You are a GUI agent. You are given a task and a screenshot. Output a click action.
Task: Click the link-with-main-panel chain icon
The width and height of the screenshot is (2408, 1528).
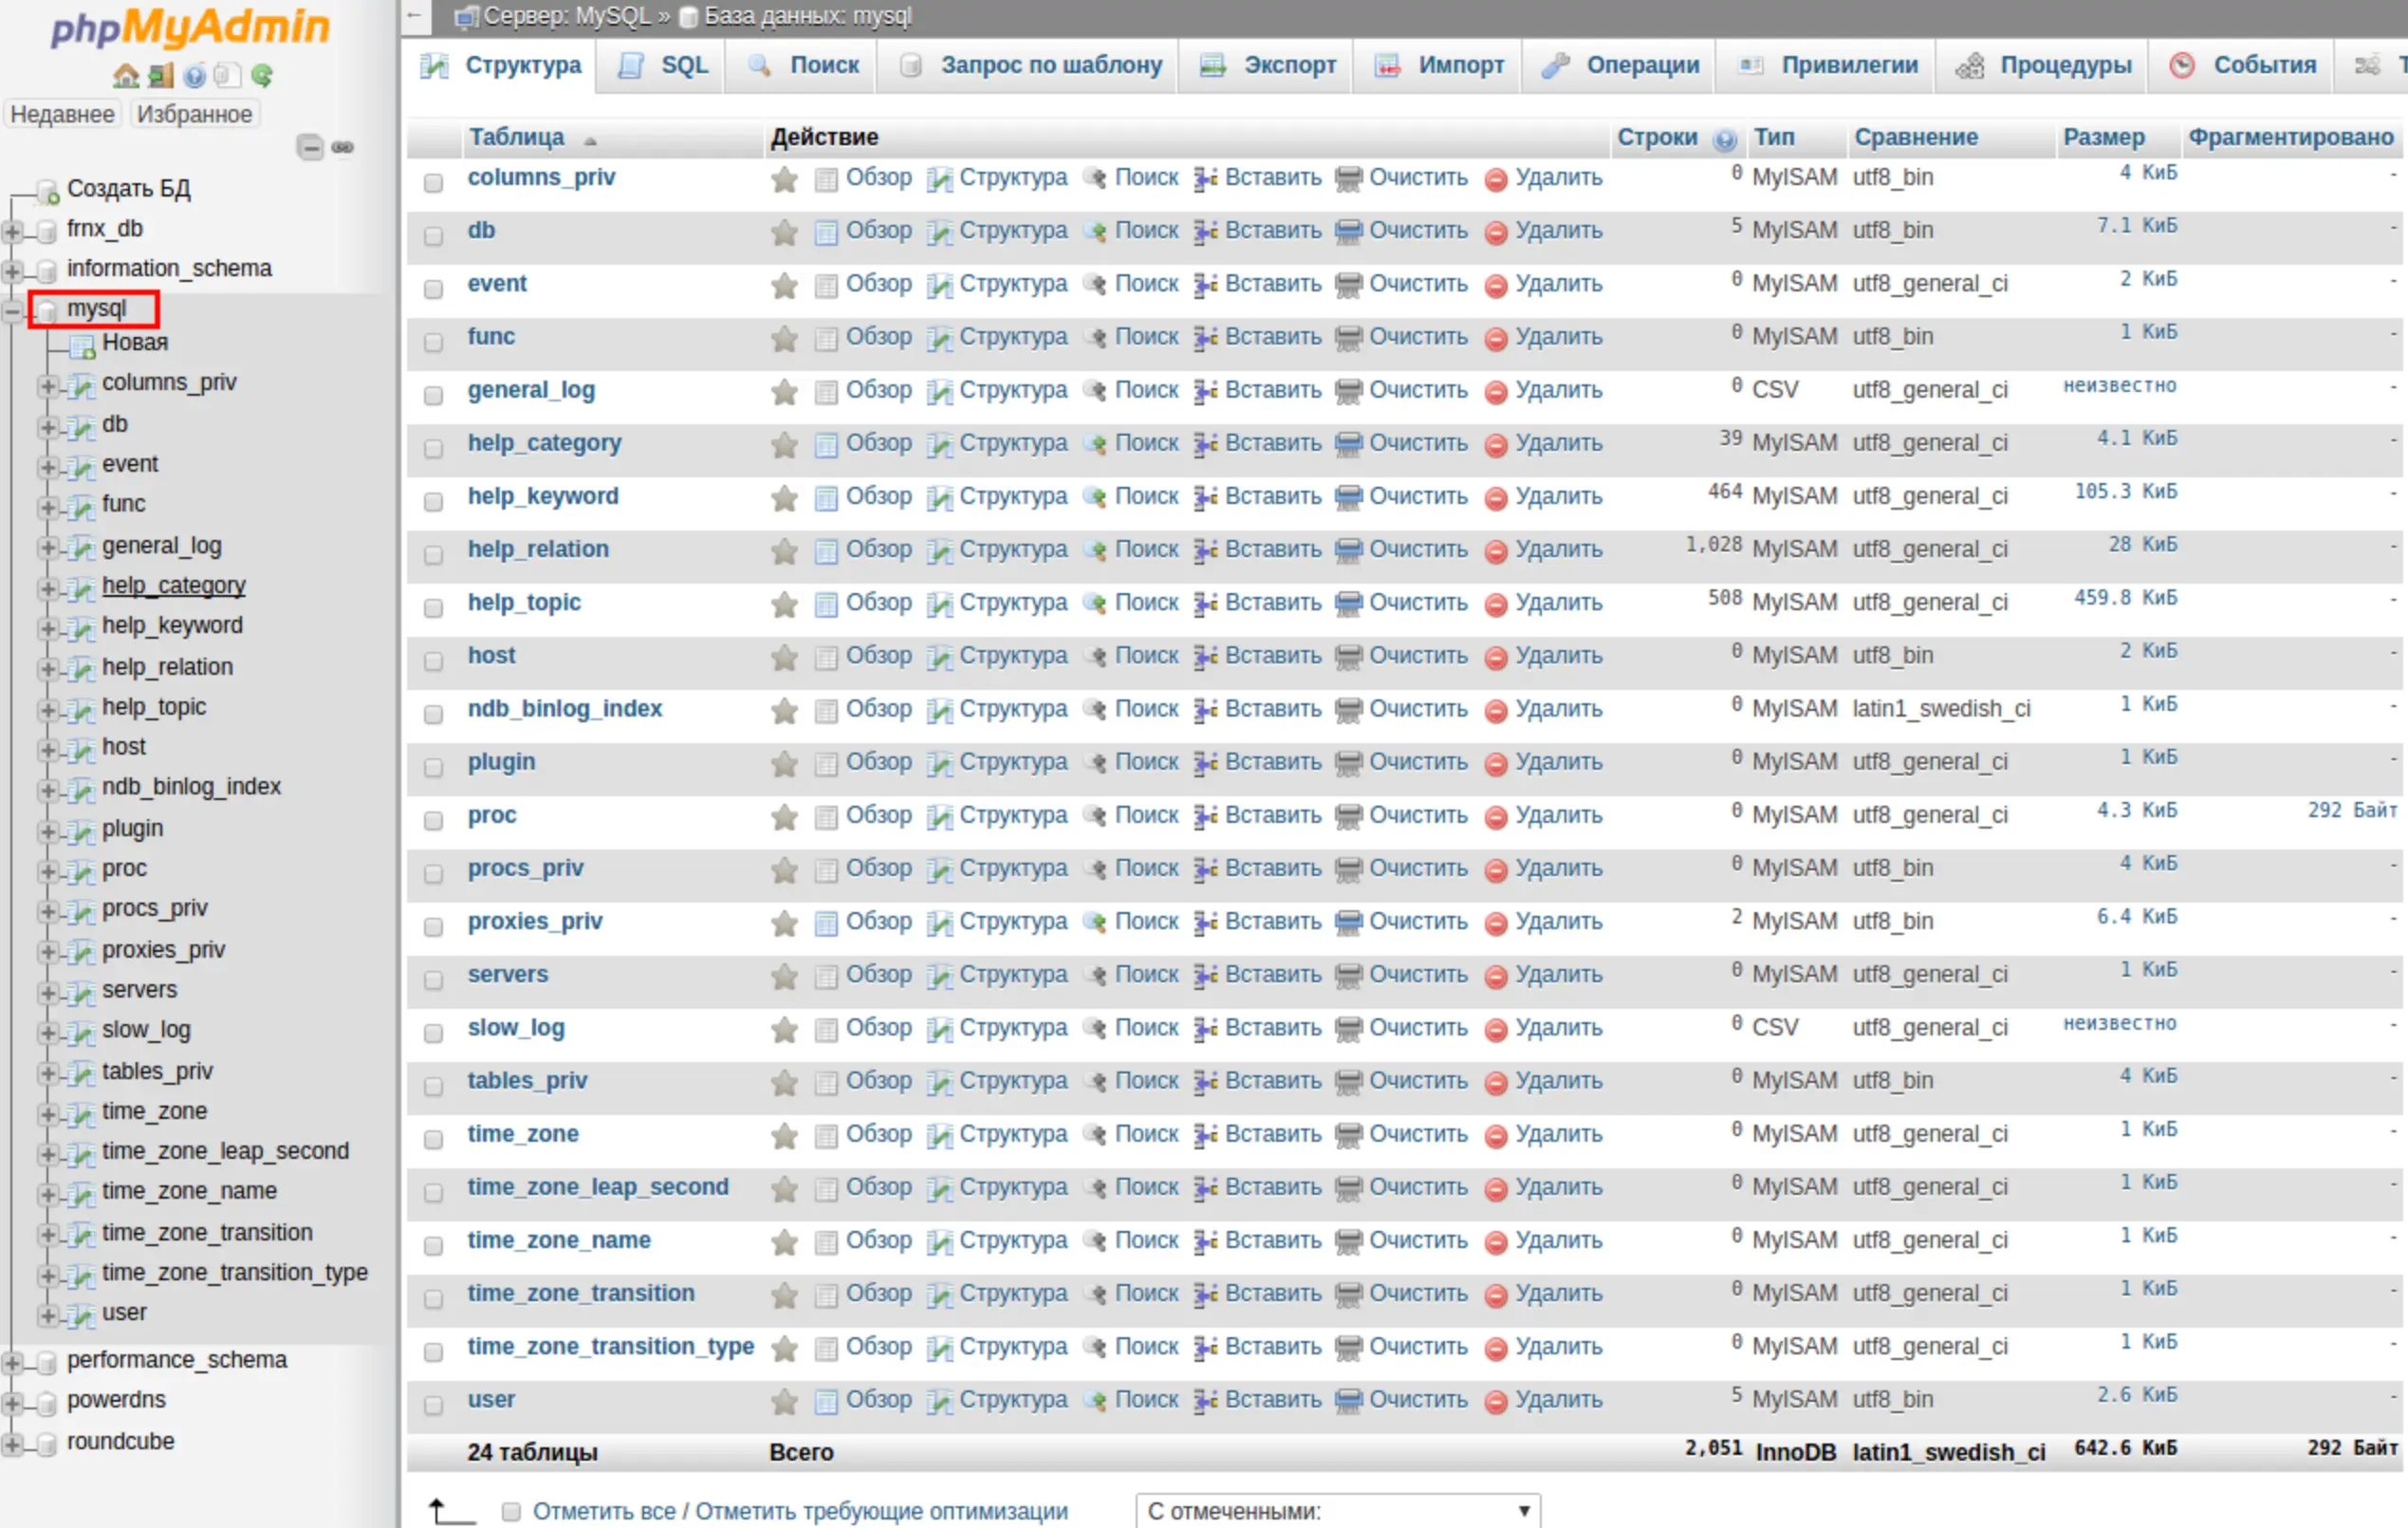point(342,147)
